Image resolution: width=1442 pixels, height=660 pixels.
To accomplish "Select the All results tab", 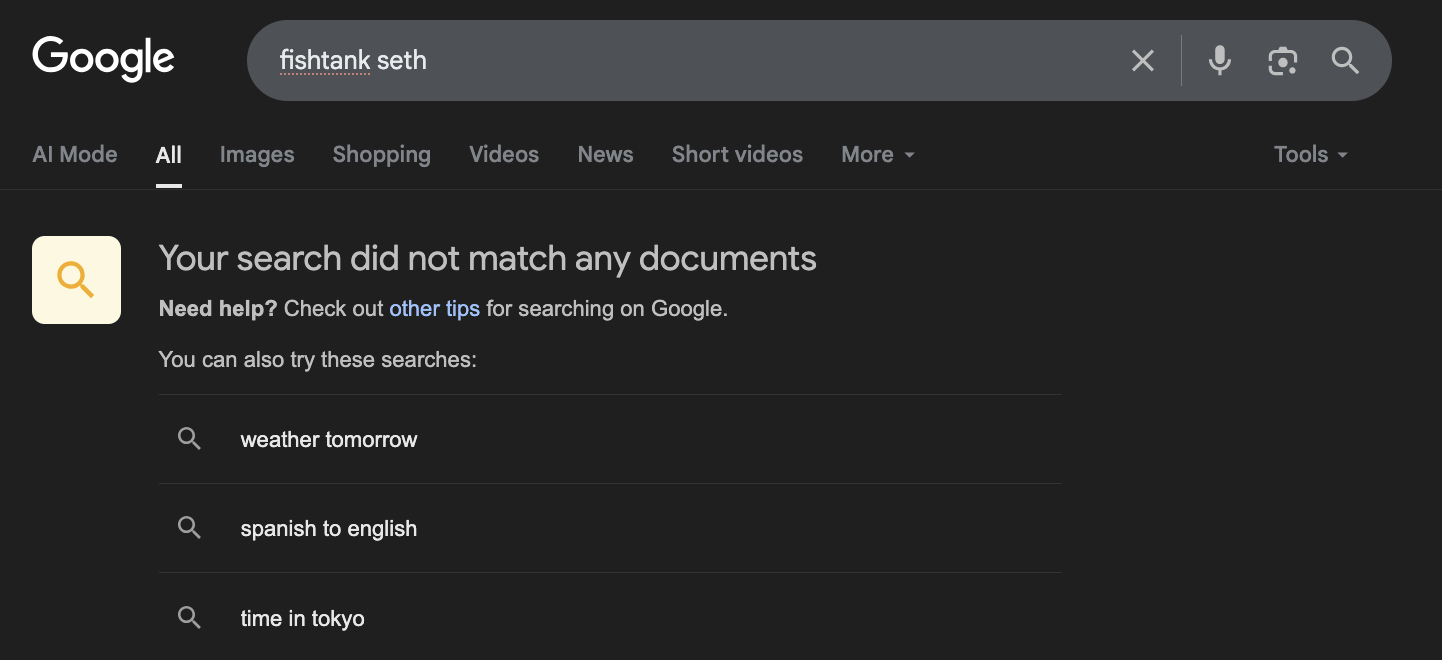I will pyautogui.click(x=169, y=155).
